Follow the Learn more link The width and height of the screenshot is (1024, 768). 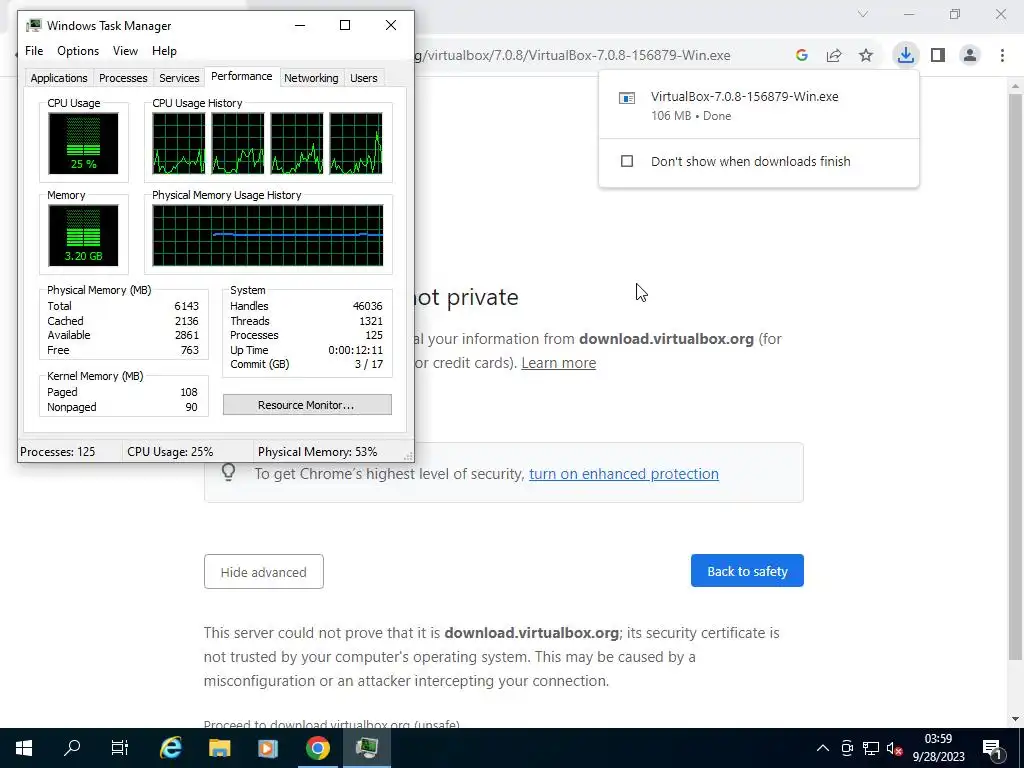coord(558,363)
